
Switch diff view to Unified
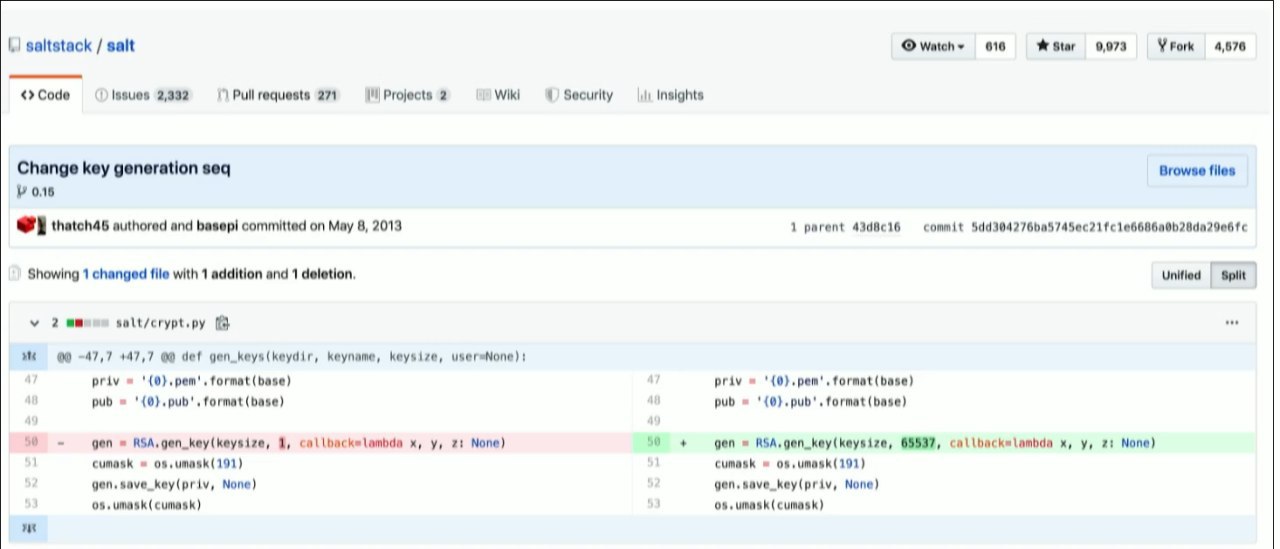pyautogui.click(x=1180, y=275)
